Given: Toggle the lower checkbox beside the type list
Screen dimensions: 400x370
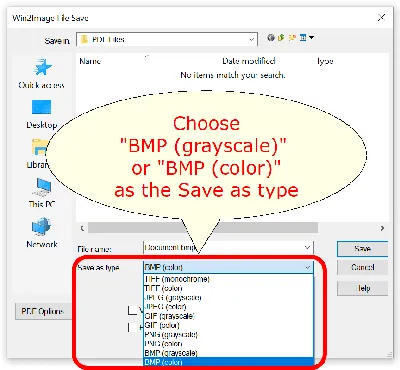Looking at the screenshot, I should click(x=133, y=327).
